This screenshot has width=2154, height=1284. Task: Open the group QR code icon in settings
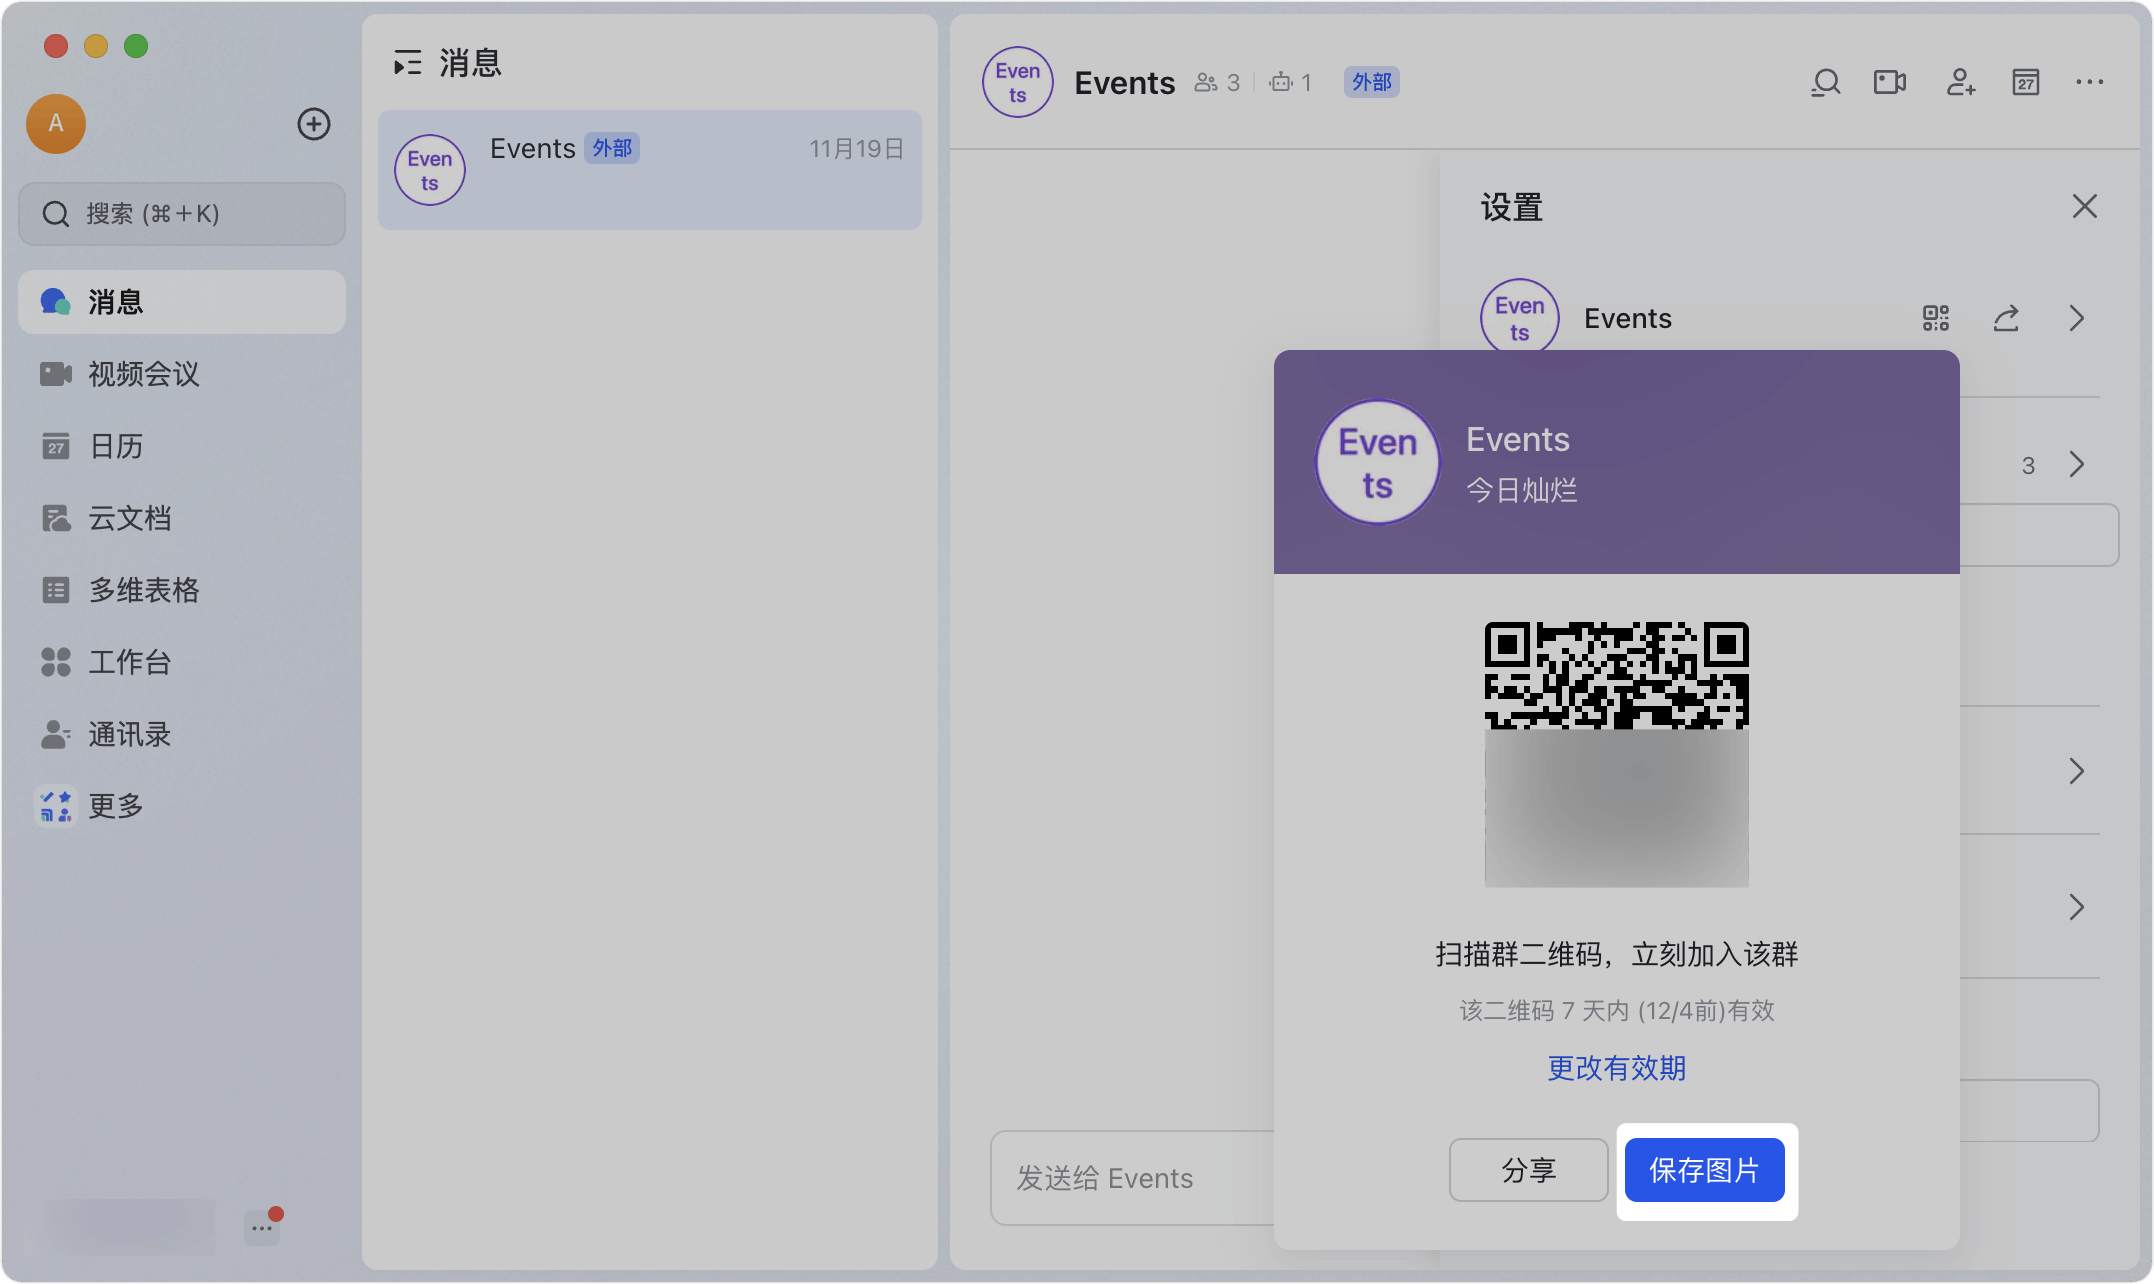(1936, 318)
